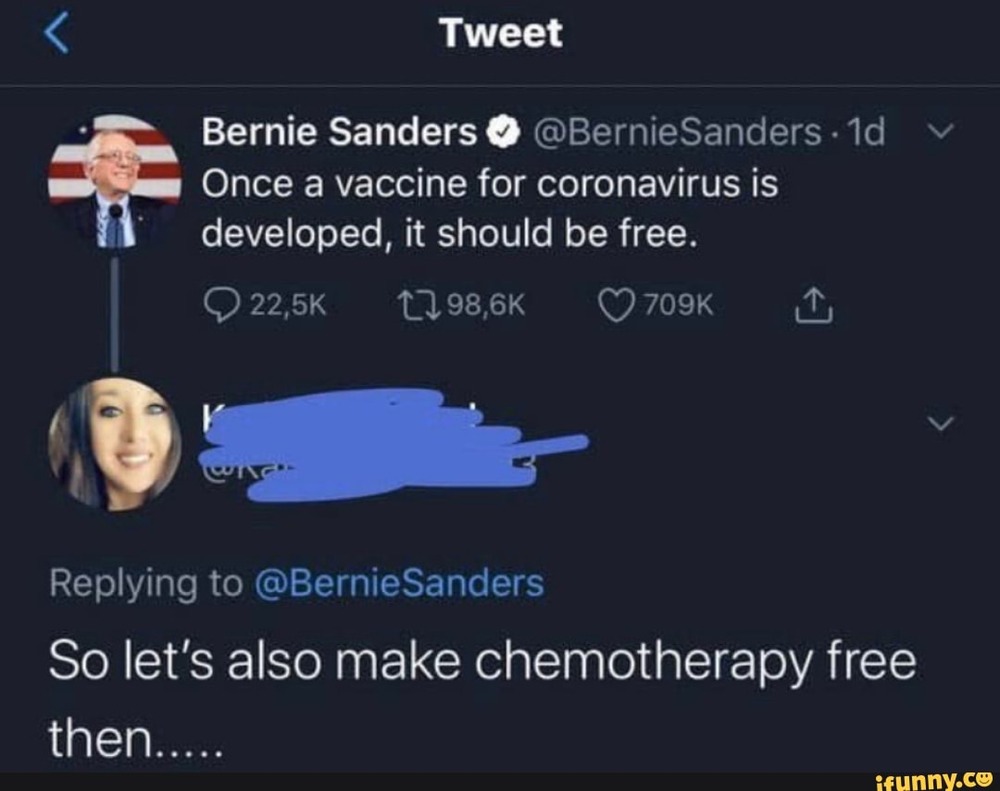Screen dimensions: 1000x791
Task: Click the verified checkmark badge
Action: pos(503,133)
